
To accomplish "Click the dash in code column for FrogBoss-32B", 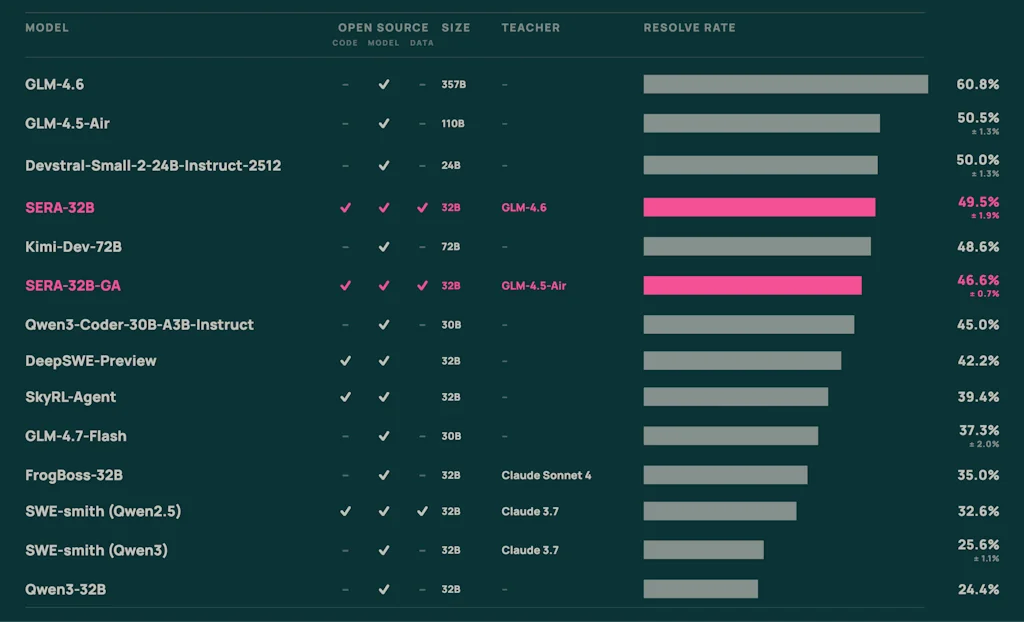I will click(345, 475).
